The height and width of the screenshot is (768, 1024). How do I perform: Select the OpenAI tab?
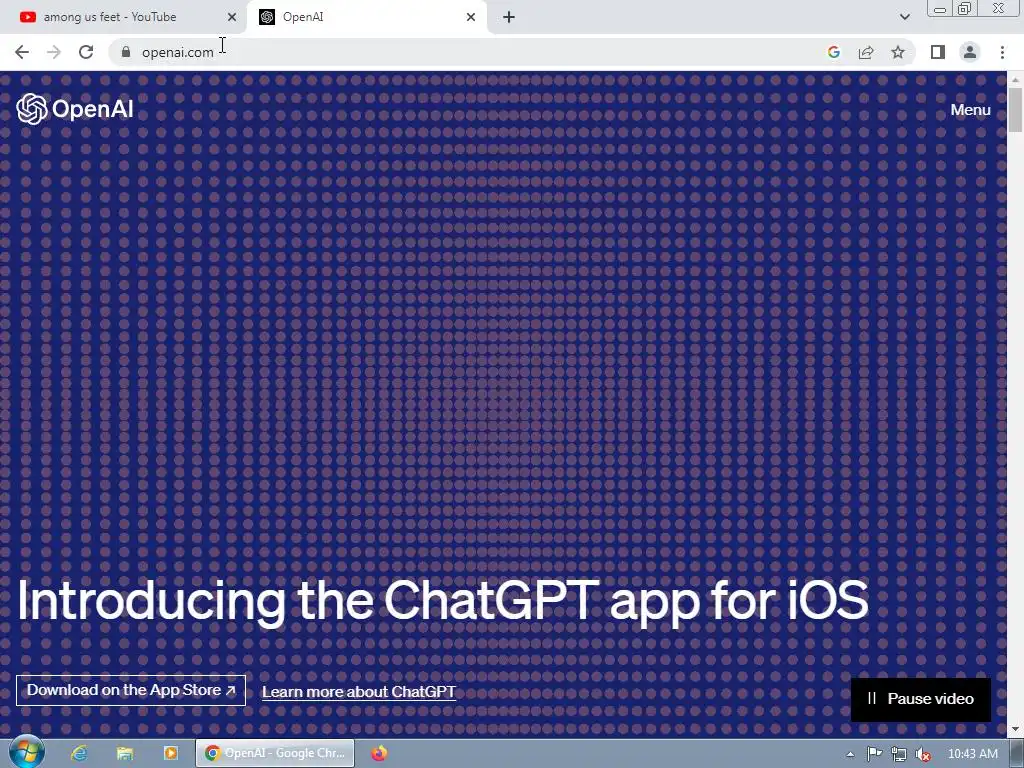click(366, 17)
